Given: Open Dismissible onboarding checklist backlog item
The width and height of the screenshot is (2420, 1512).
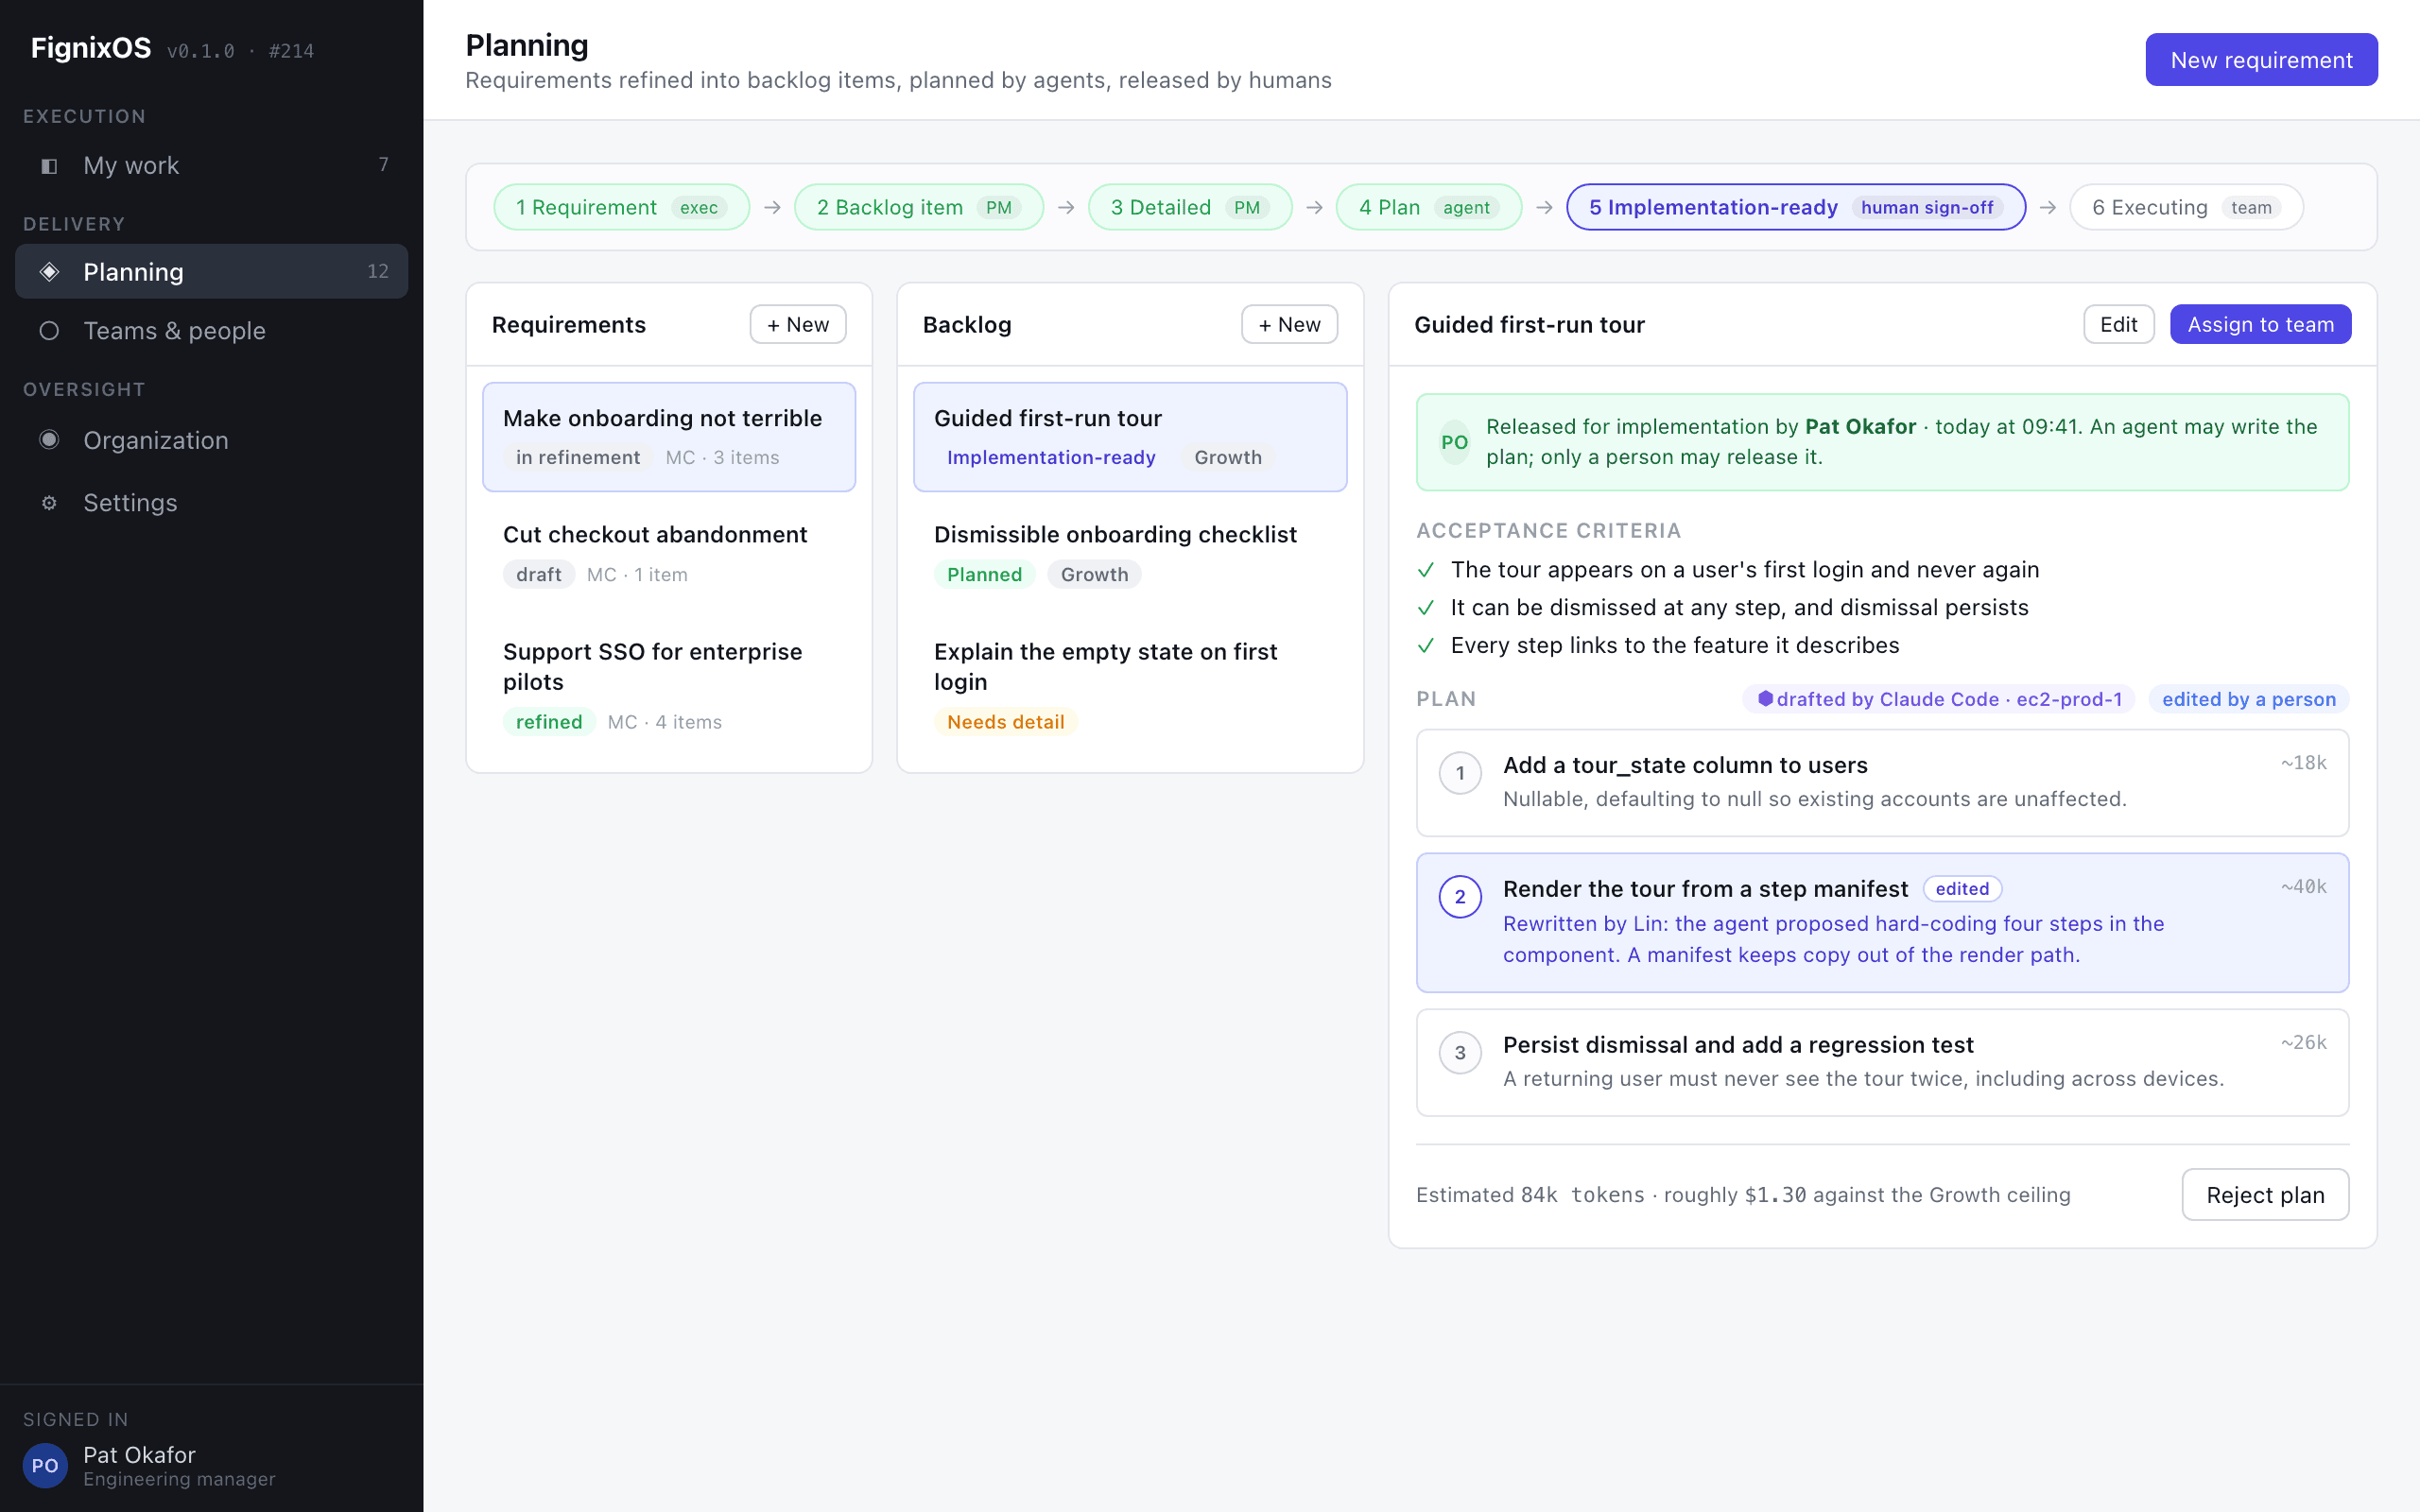Looking at the screenshot, I should coord(1130,554).
